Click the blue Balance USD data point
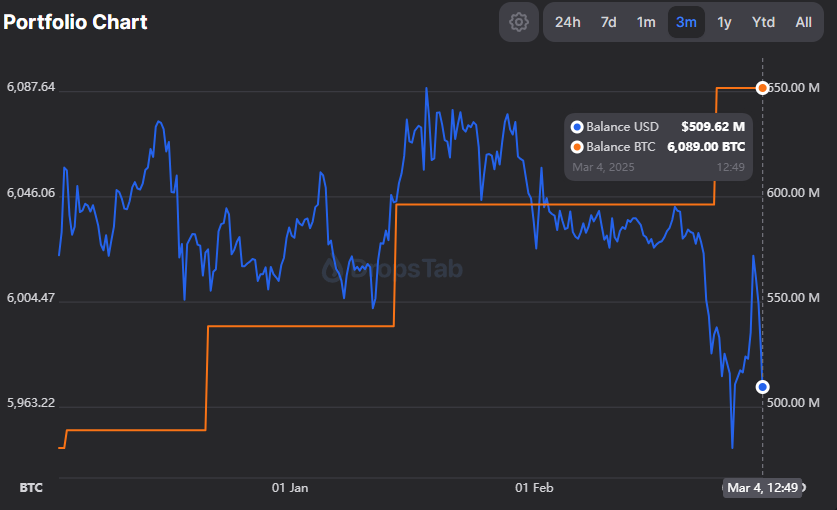837x510 pixels. point(762,386)
